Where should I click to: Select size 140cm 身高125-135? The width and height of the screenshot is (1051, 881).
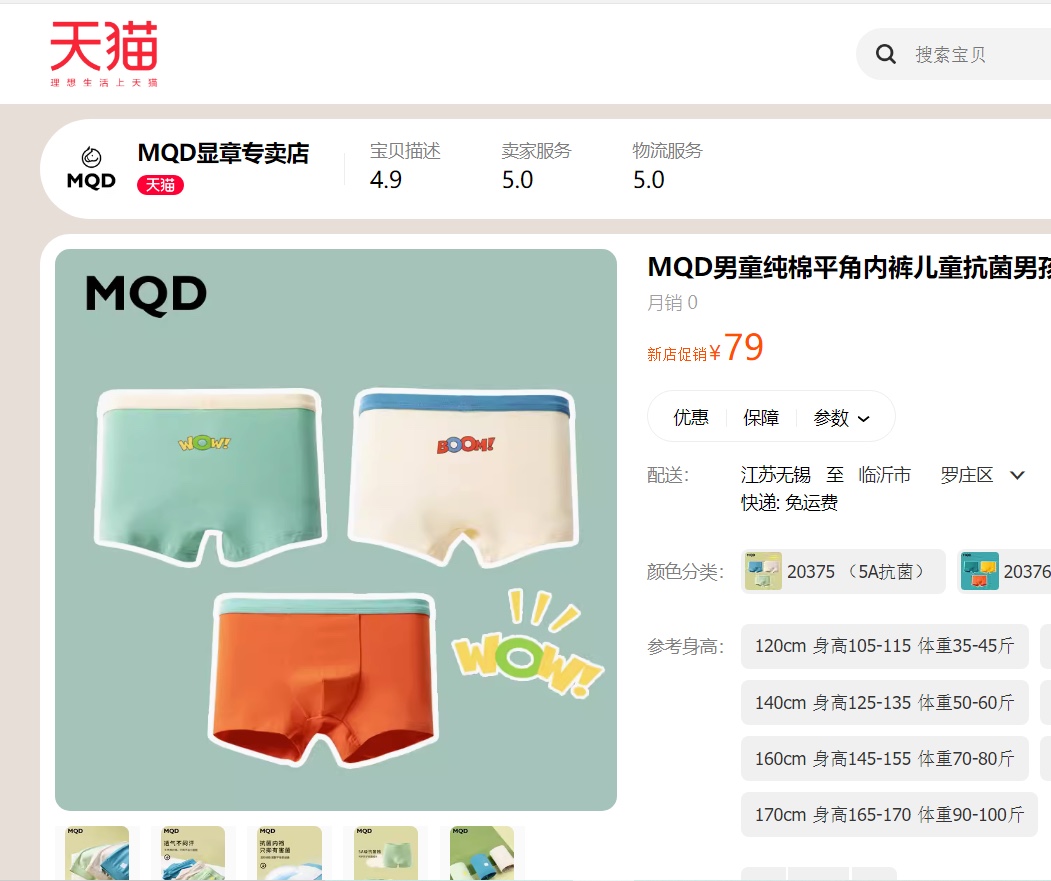[x=884, y=703]
